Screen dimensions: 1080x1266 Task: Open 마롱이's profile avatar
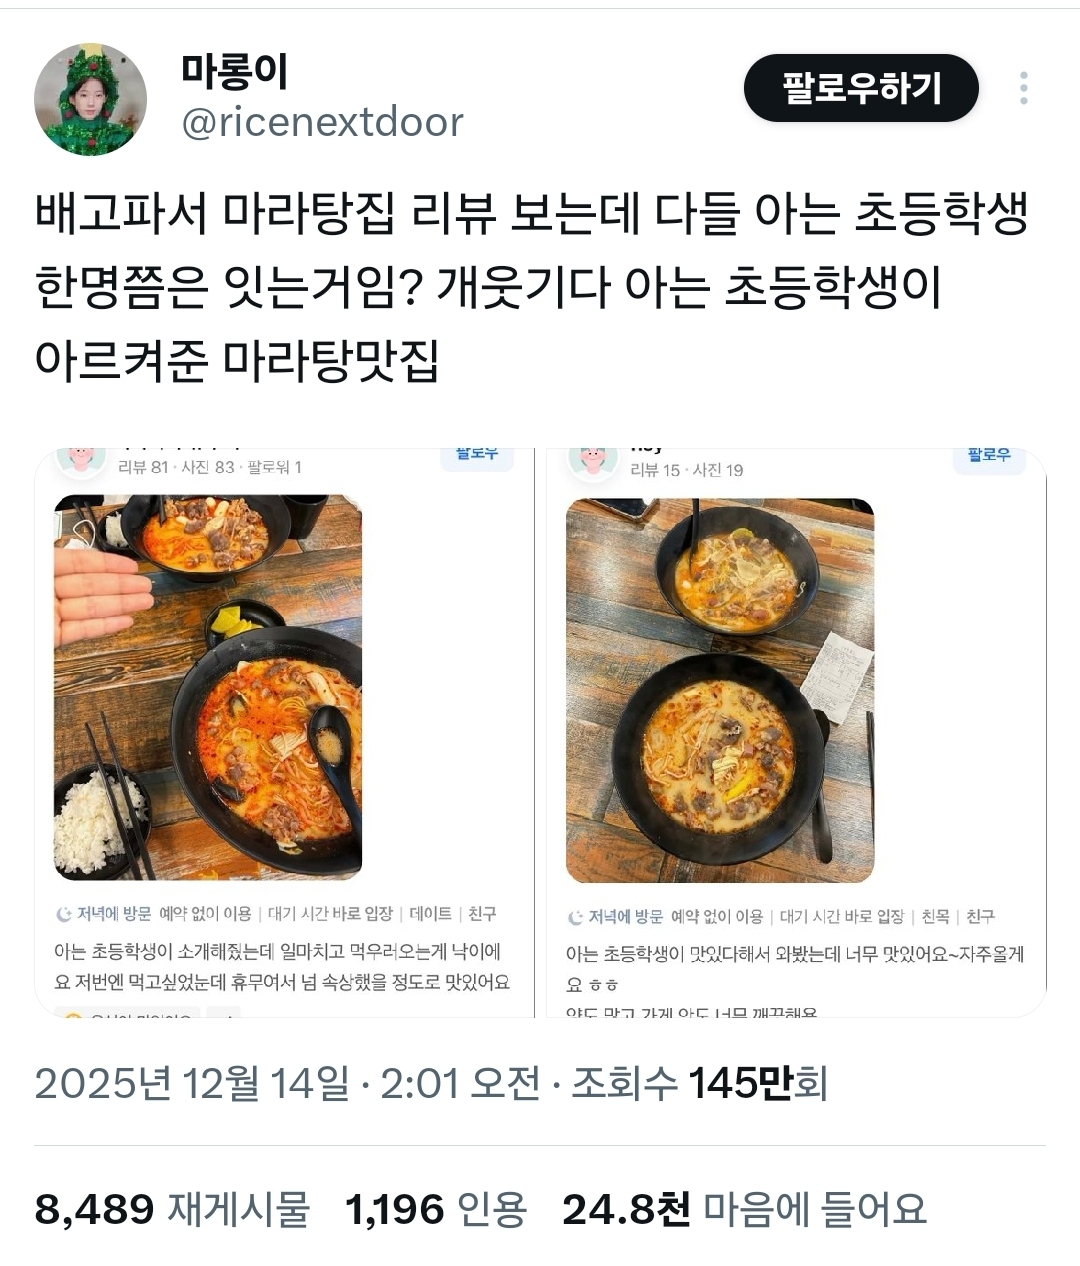point(91,99)
